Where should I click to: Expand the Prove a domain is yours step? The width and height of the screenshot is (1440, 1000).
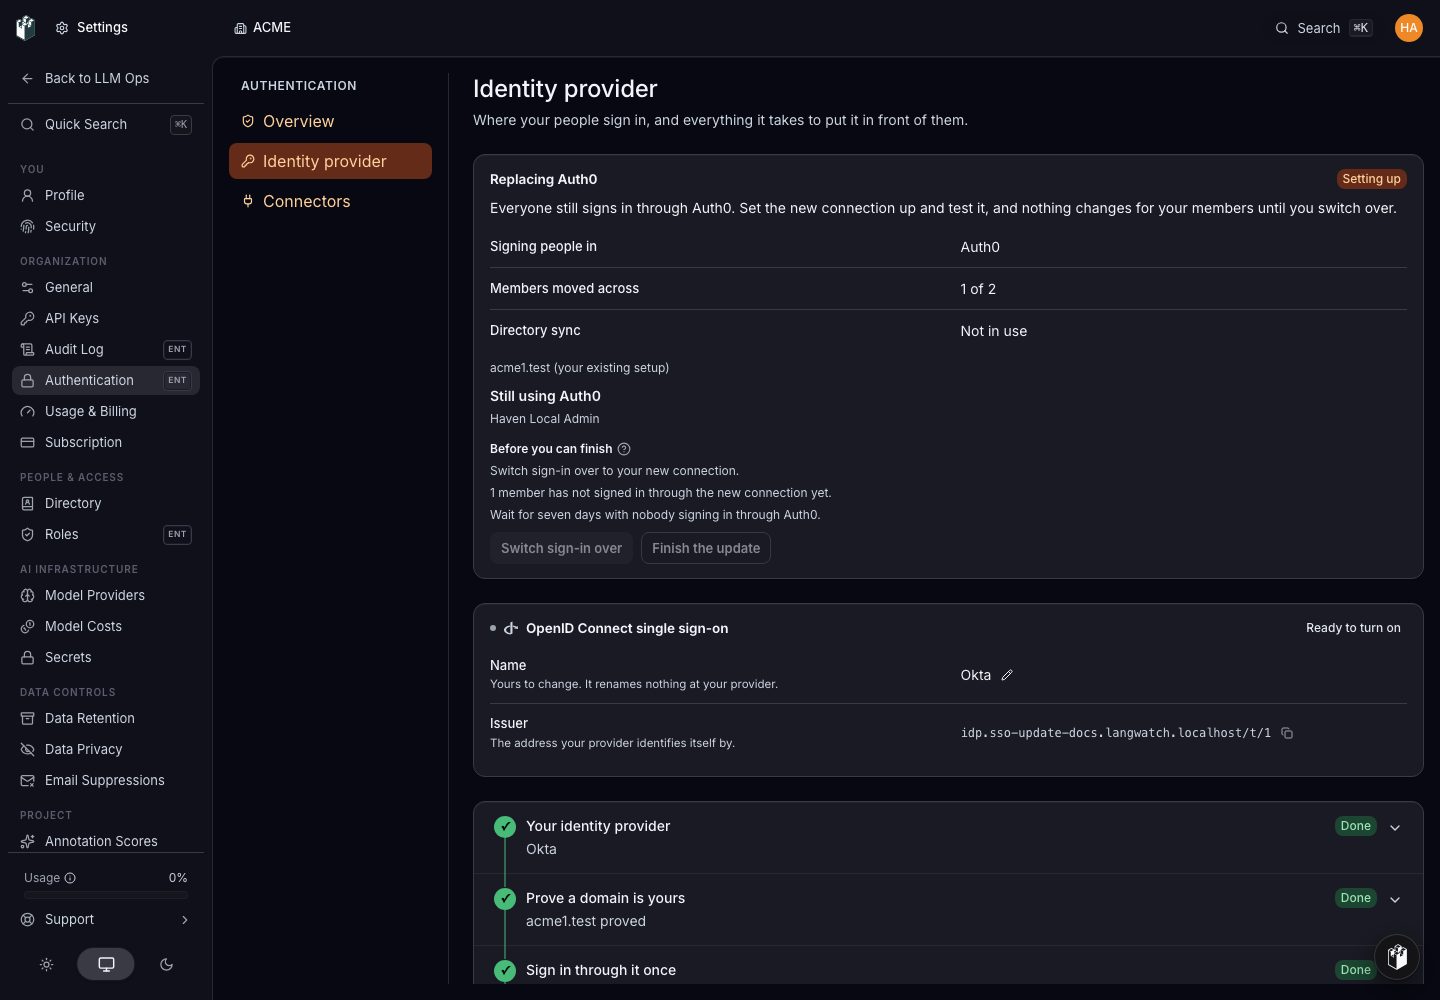1395,900
